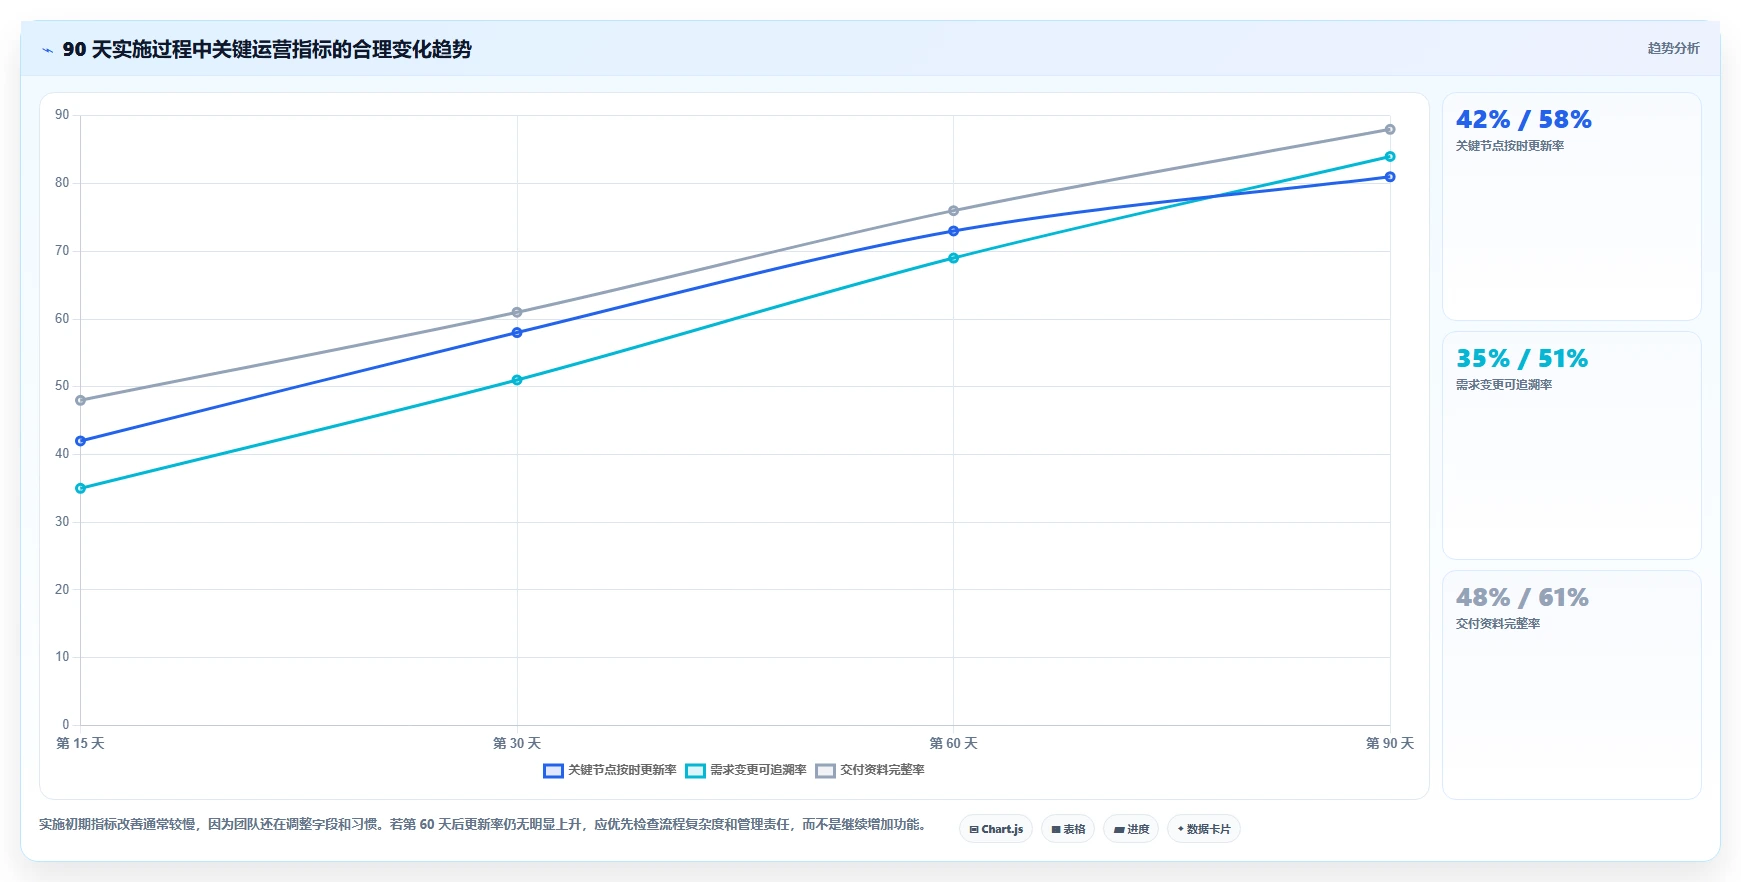Click the 关键节点按时更新率 card caption

point(1510,146)
